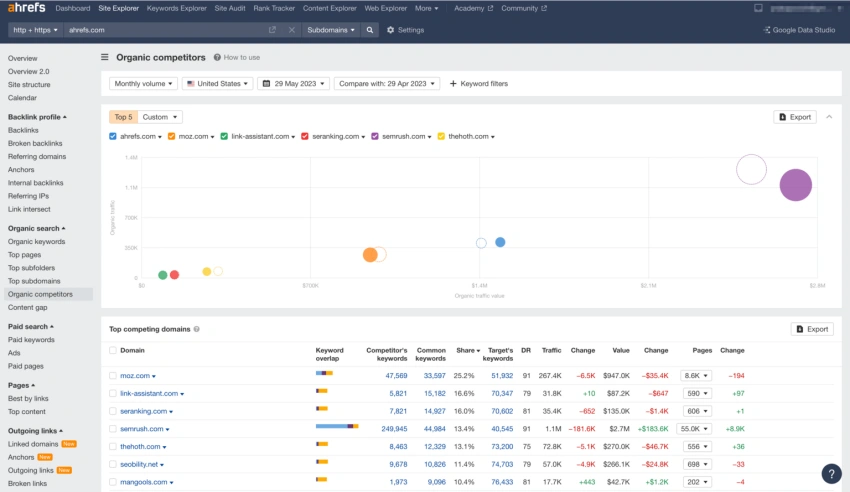
Task: Open the seranking.com domain link
Action: [145, 411]
